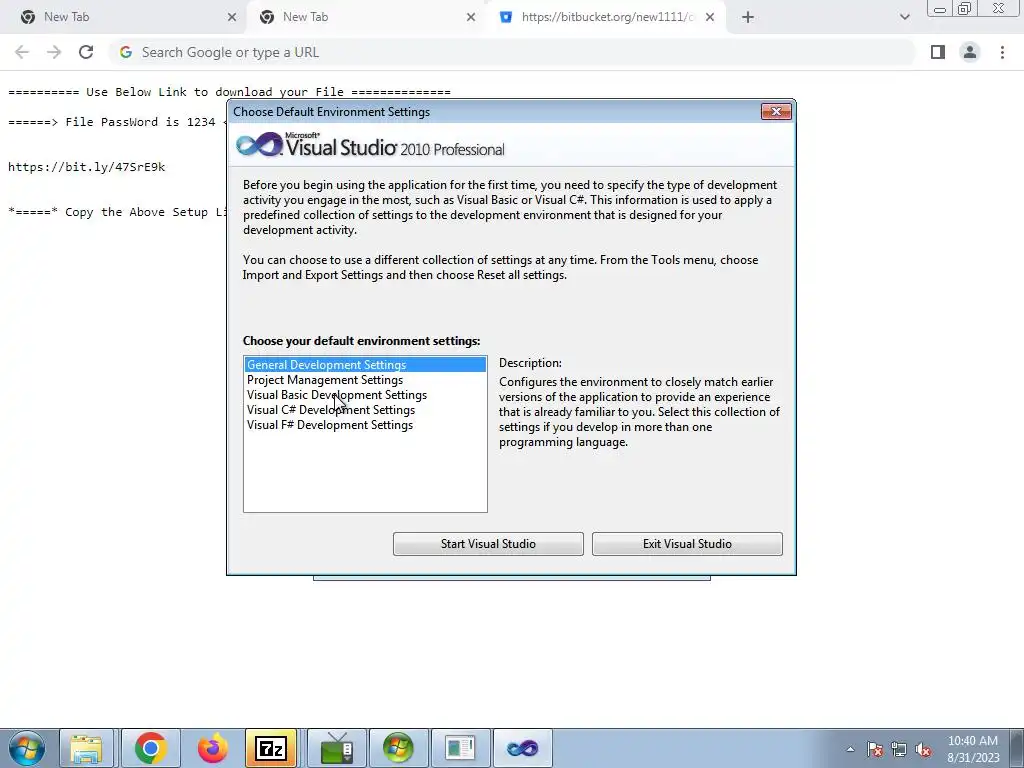1024x768 pixels.
Task: Open the document window taskbar item
Action: (x=460, y=748)
